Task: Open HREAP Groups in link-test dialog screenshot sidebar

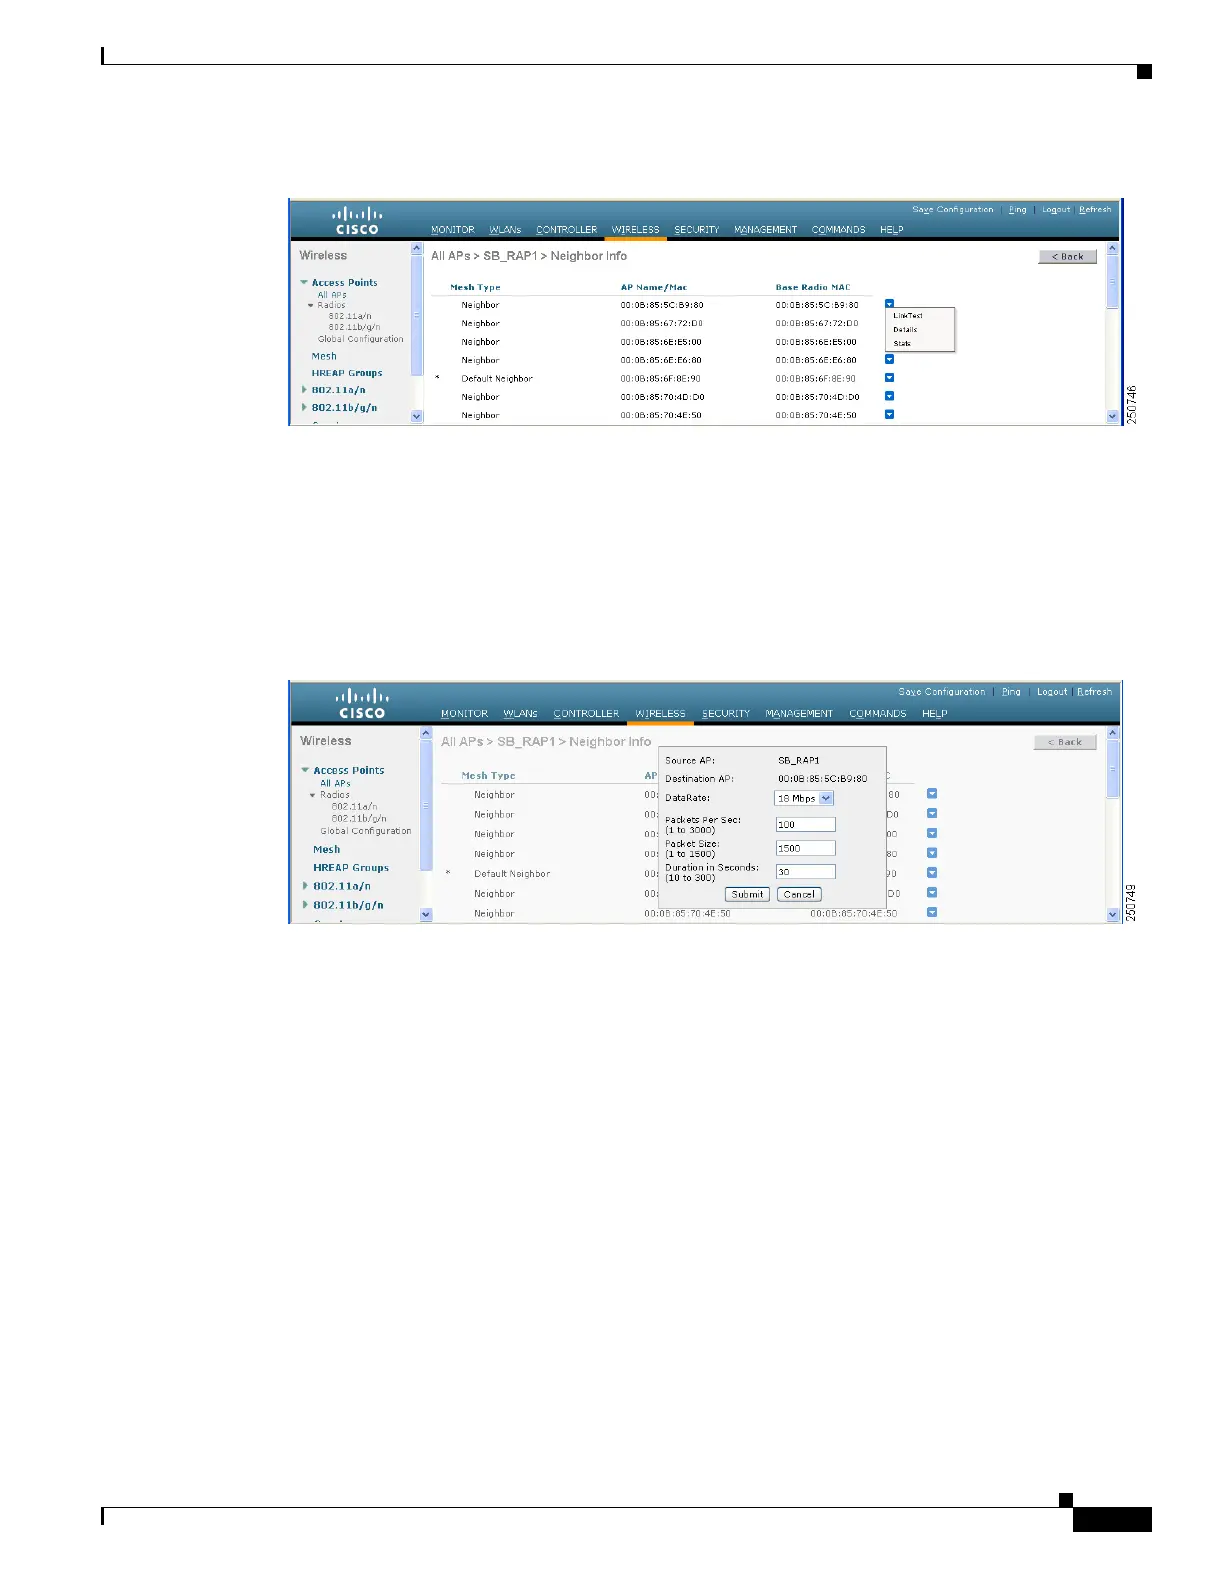Action: click(351, 868)
